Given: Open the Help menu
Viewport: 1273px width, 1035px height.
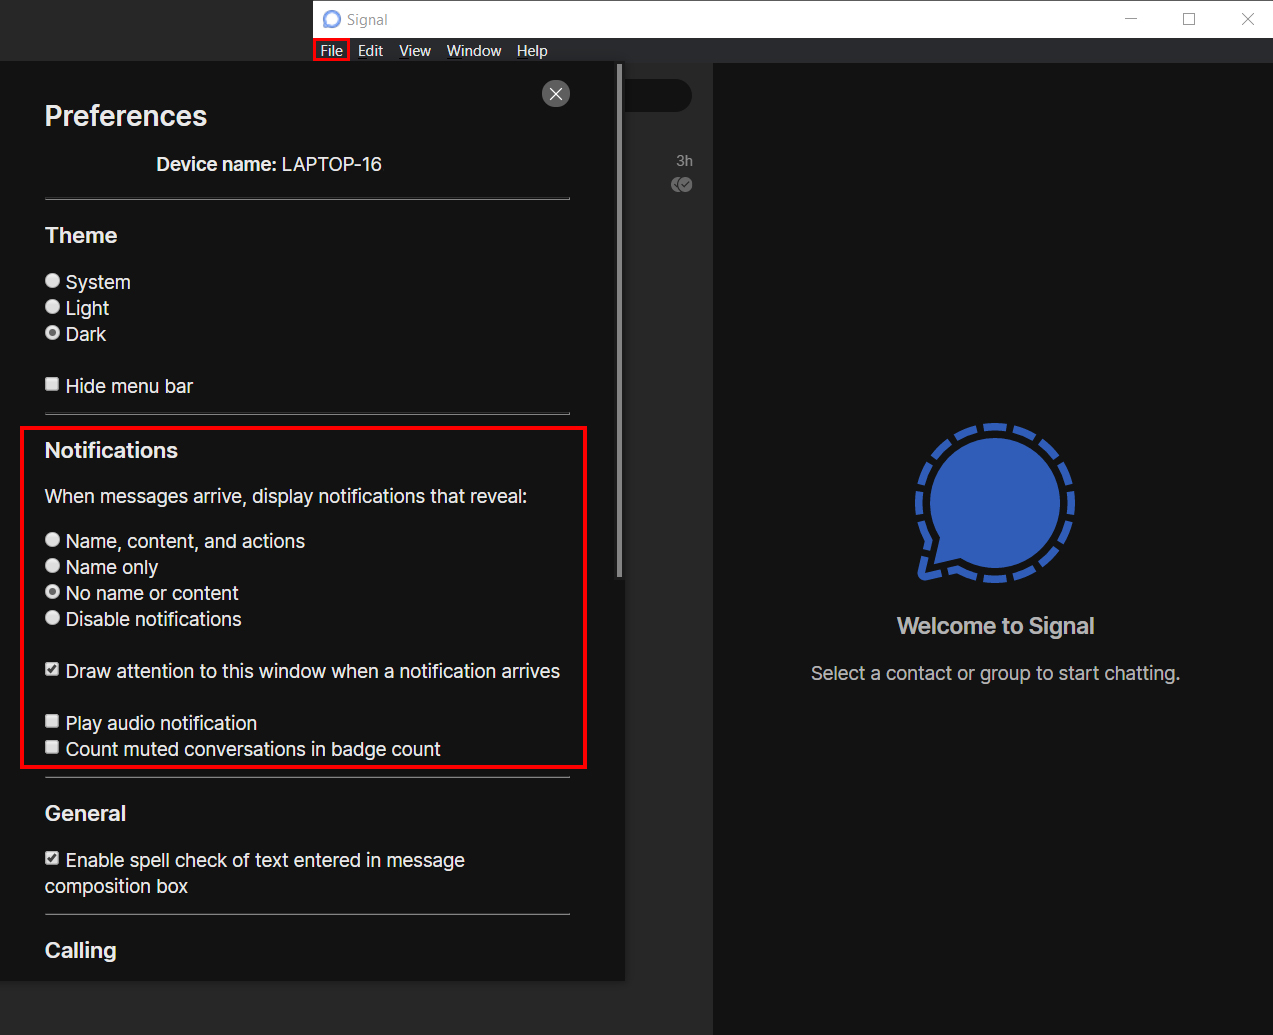Looking at the screenshot, I should coord(532,51).
